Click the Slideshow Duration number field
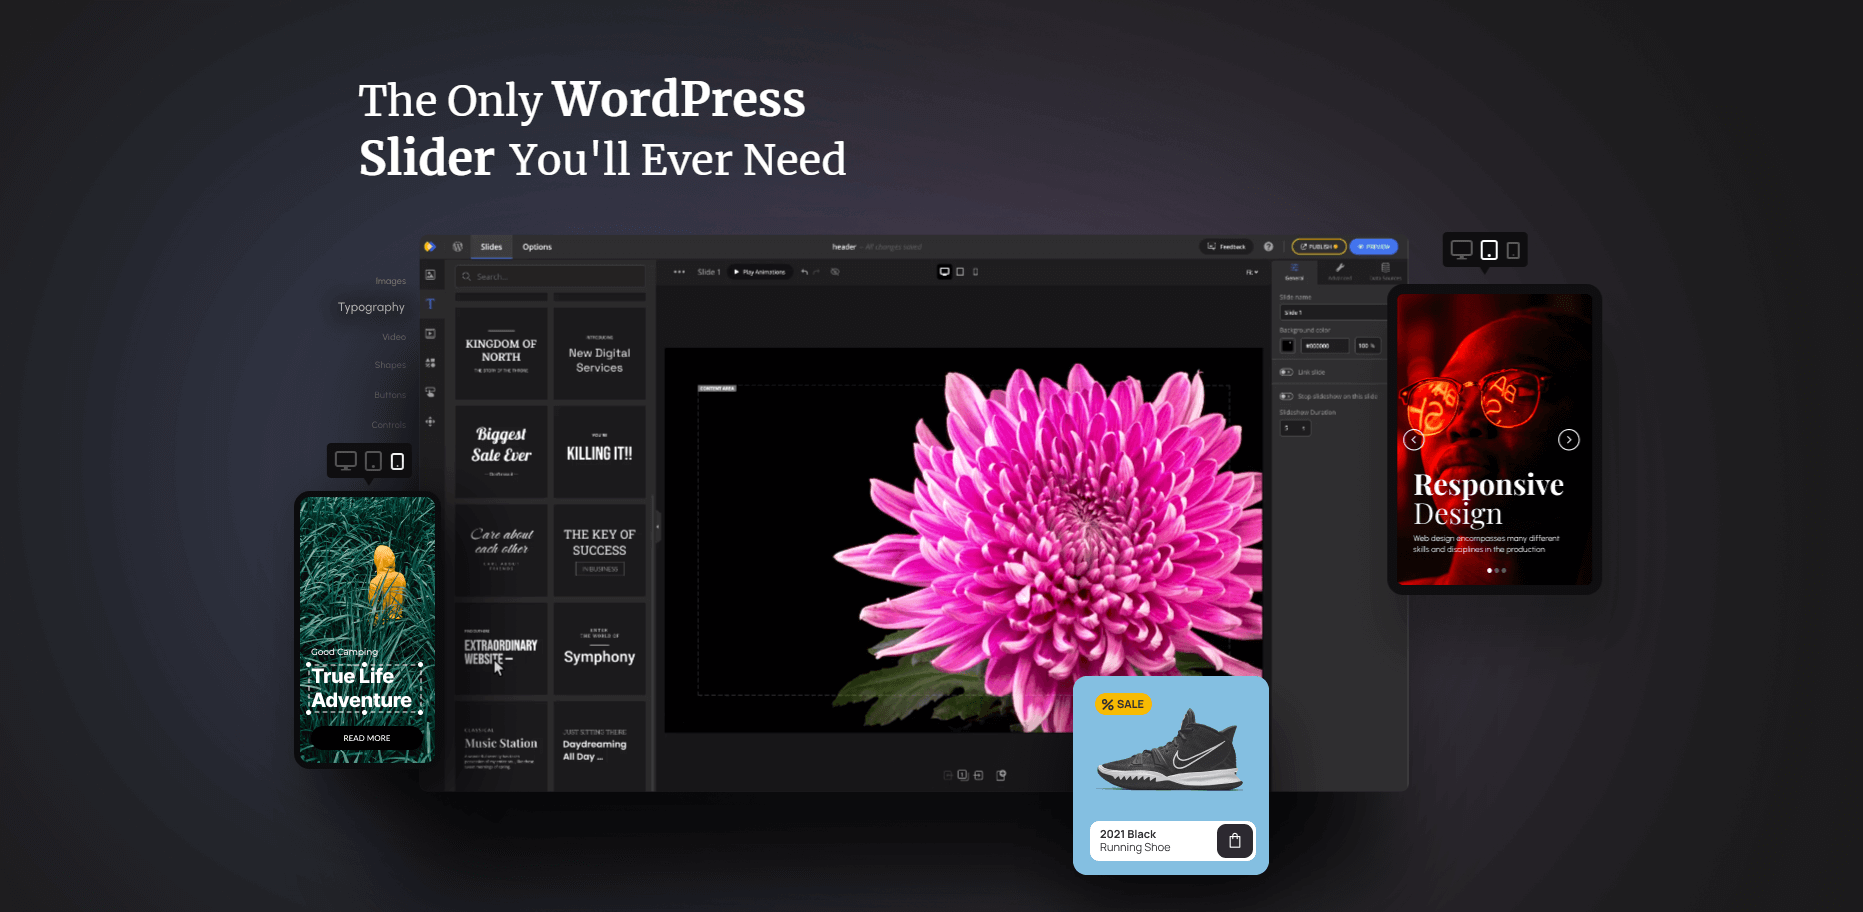 click(1295, 428)
